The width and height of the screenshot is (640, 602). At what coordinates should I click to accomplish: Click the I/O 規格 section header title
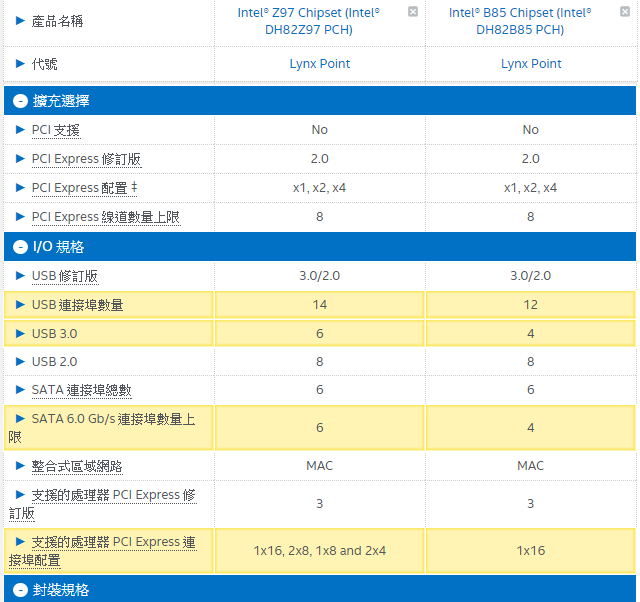coord(58,247)
